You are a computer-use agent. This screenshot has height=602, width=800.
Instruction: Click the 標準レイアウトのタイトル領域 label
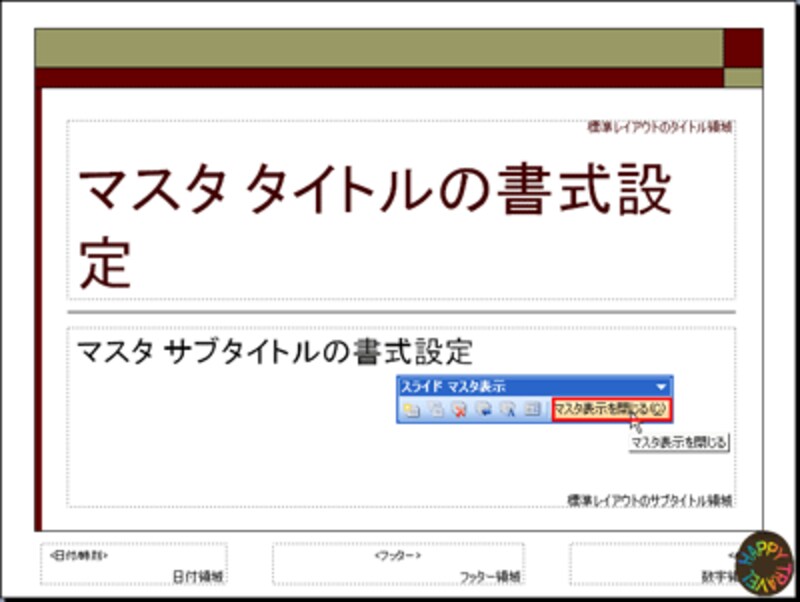click(660, 127)
